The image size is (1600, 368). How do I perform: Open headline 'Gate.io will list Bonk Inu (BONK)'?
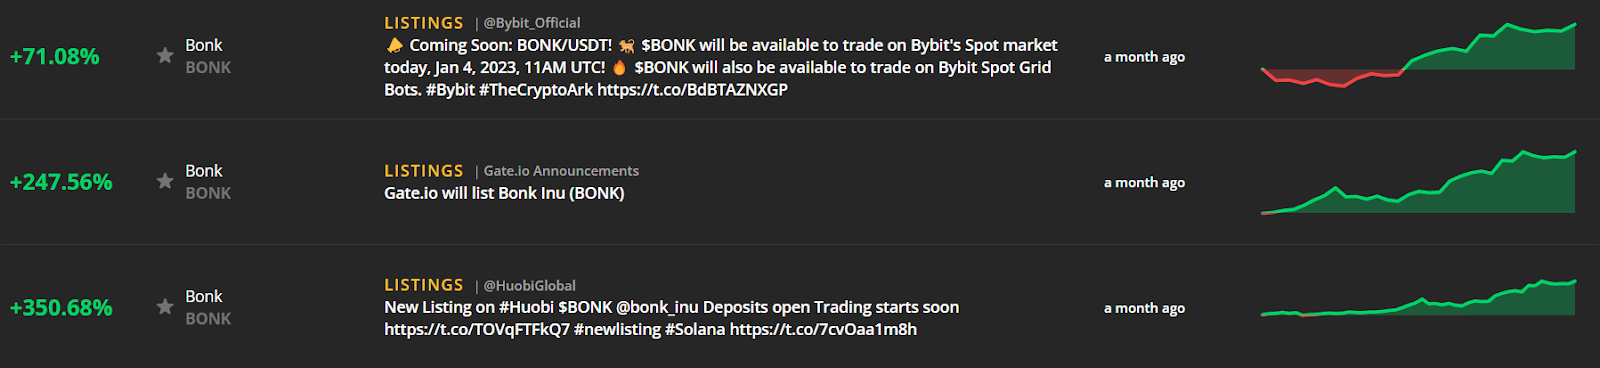point(504,193)
